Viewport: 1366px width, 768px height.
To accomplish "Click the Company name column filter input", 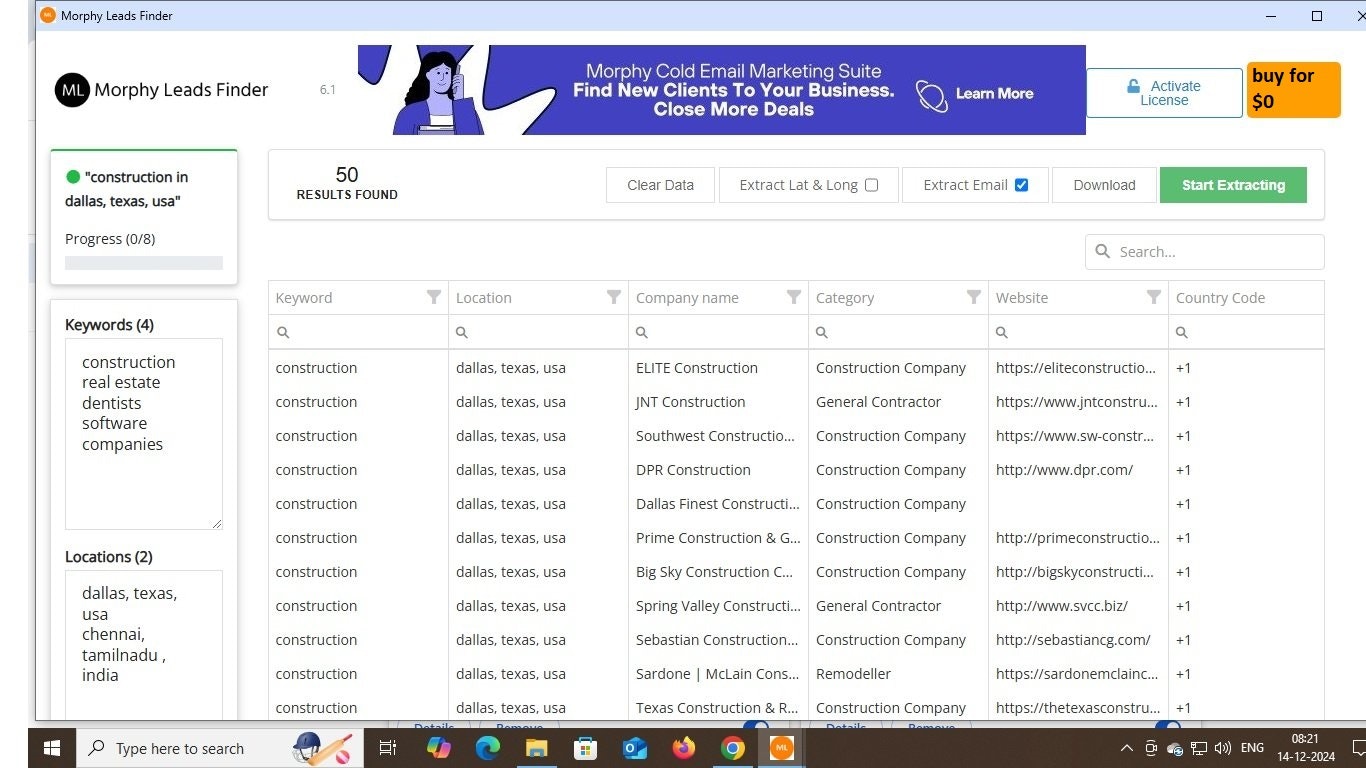I will [718, 332].
